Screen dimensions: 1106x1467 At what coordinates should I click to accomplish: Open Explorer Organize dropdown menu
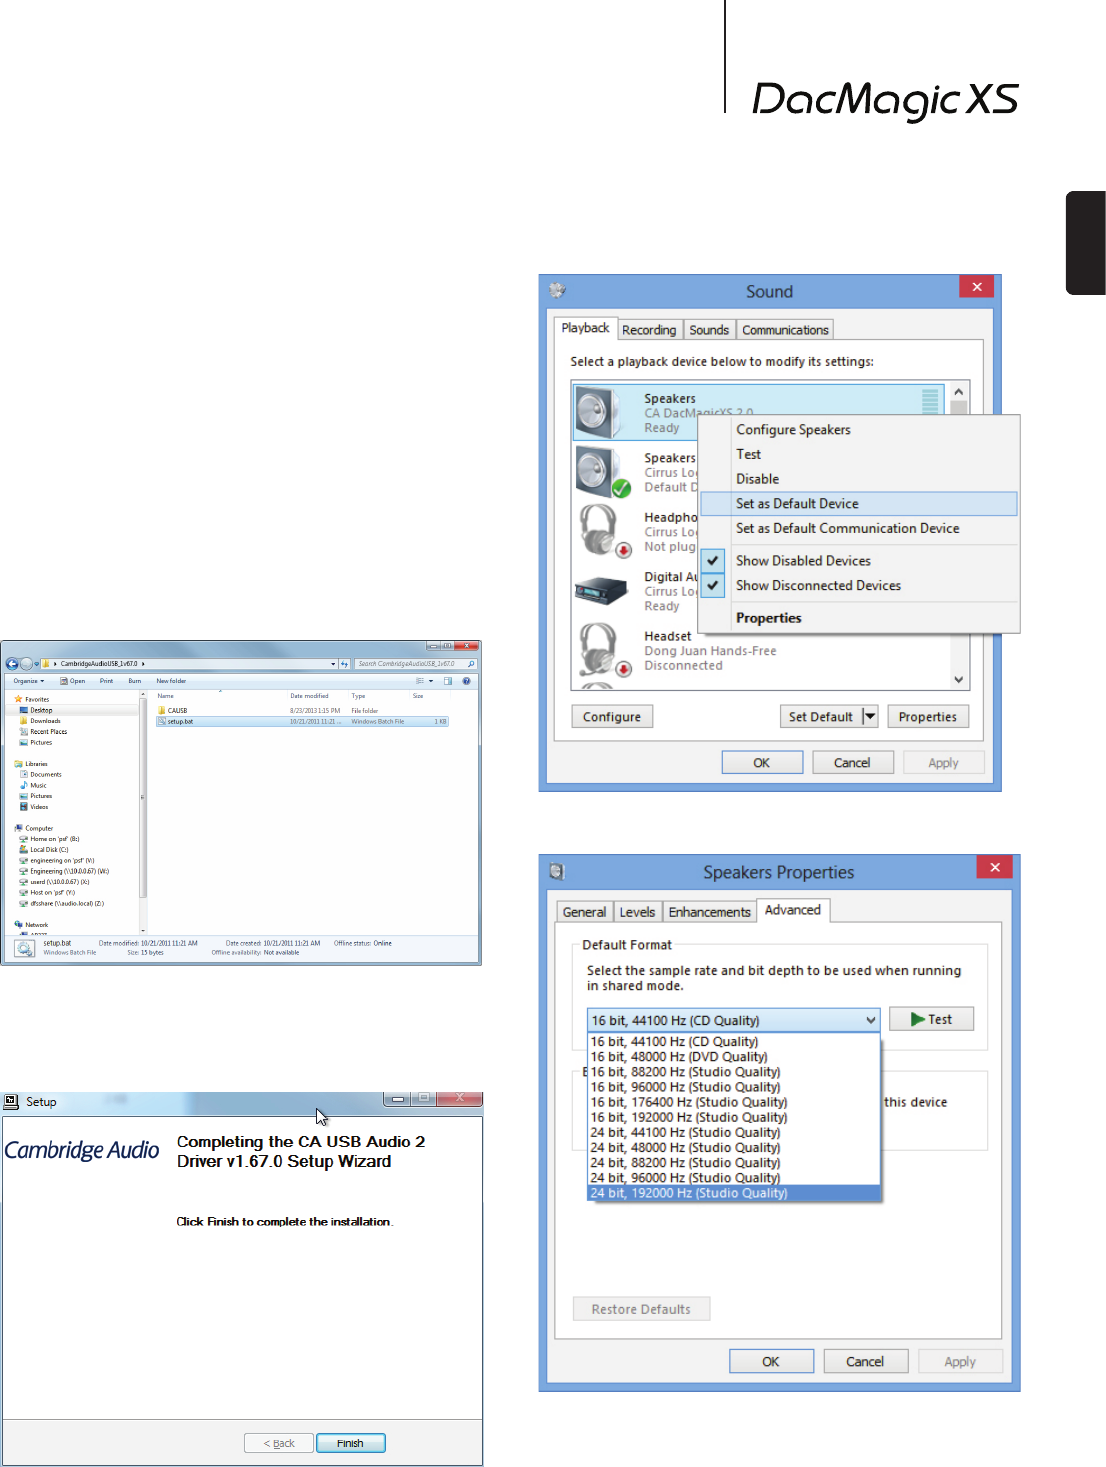(x=28, y=681)
